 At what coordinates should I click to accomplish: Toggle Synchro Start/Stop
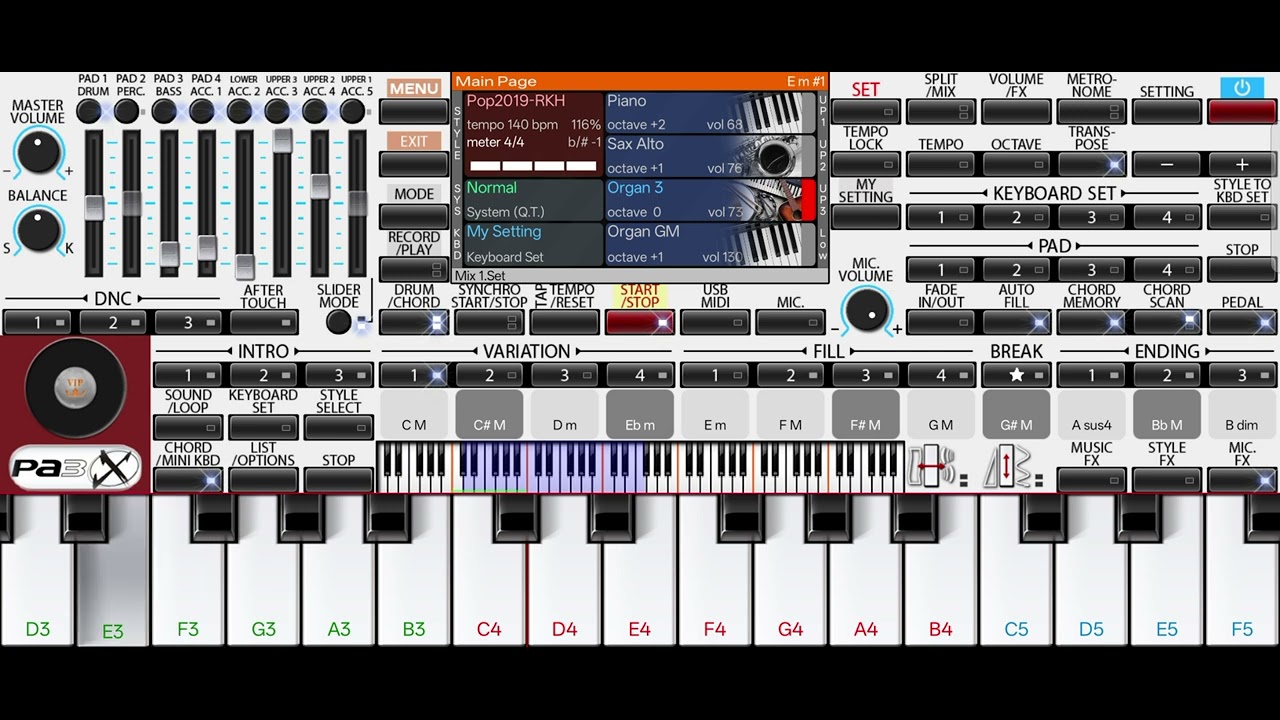tap(489, 322)
